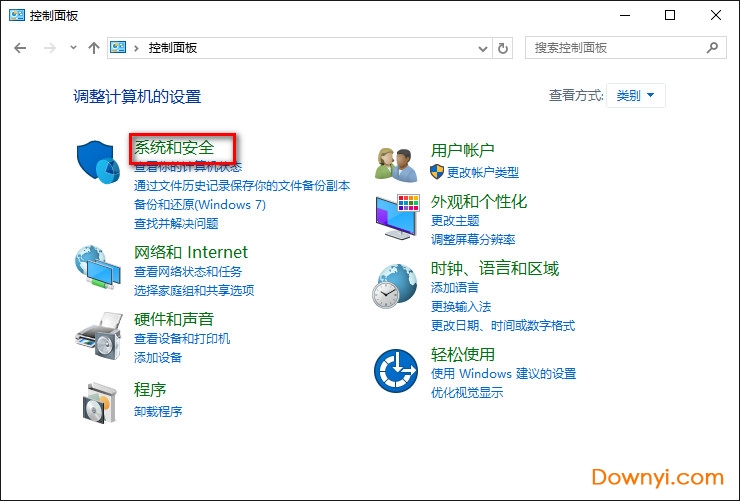Expand the address bar history dropdown

(x=483, y=47)
